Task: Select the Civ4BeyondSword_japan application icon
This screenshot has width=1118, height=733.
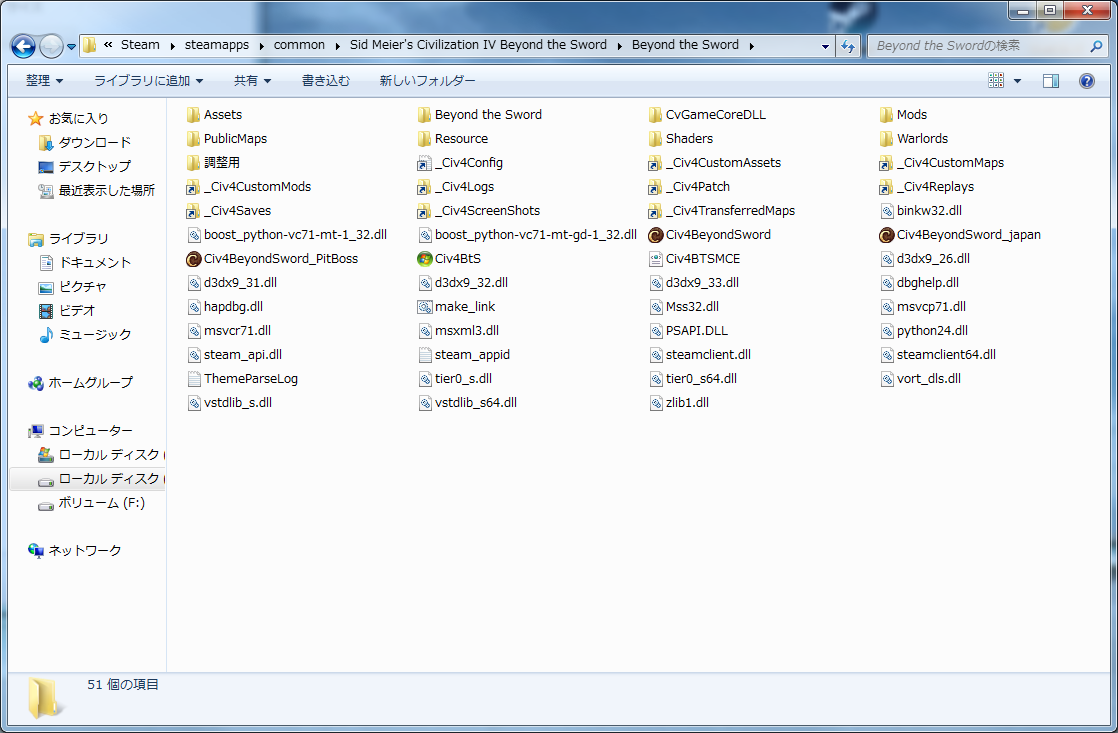Action: (x=886, y=235)
